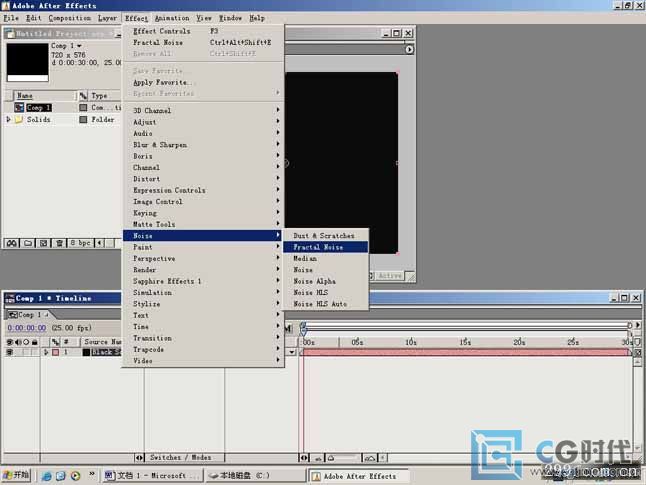Screen dimensions: 646x485
Task: Click the 20s mark on time ruler
Action: pos(519,342)
